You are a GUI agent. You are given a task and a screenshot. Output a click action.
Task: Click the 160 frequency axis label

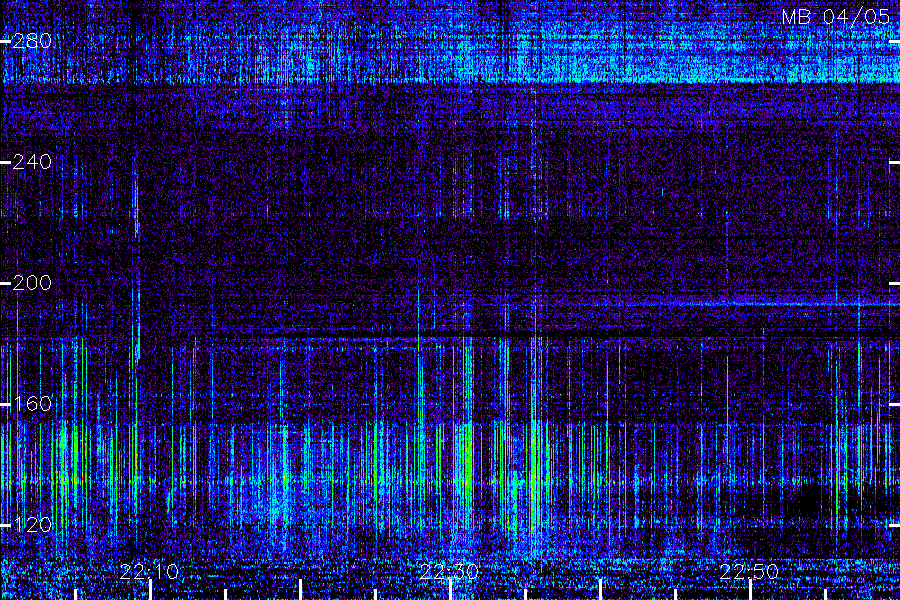coord(32,404)
